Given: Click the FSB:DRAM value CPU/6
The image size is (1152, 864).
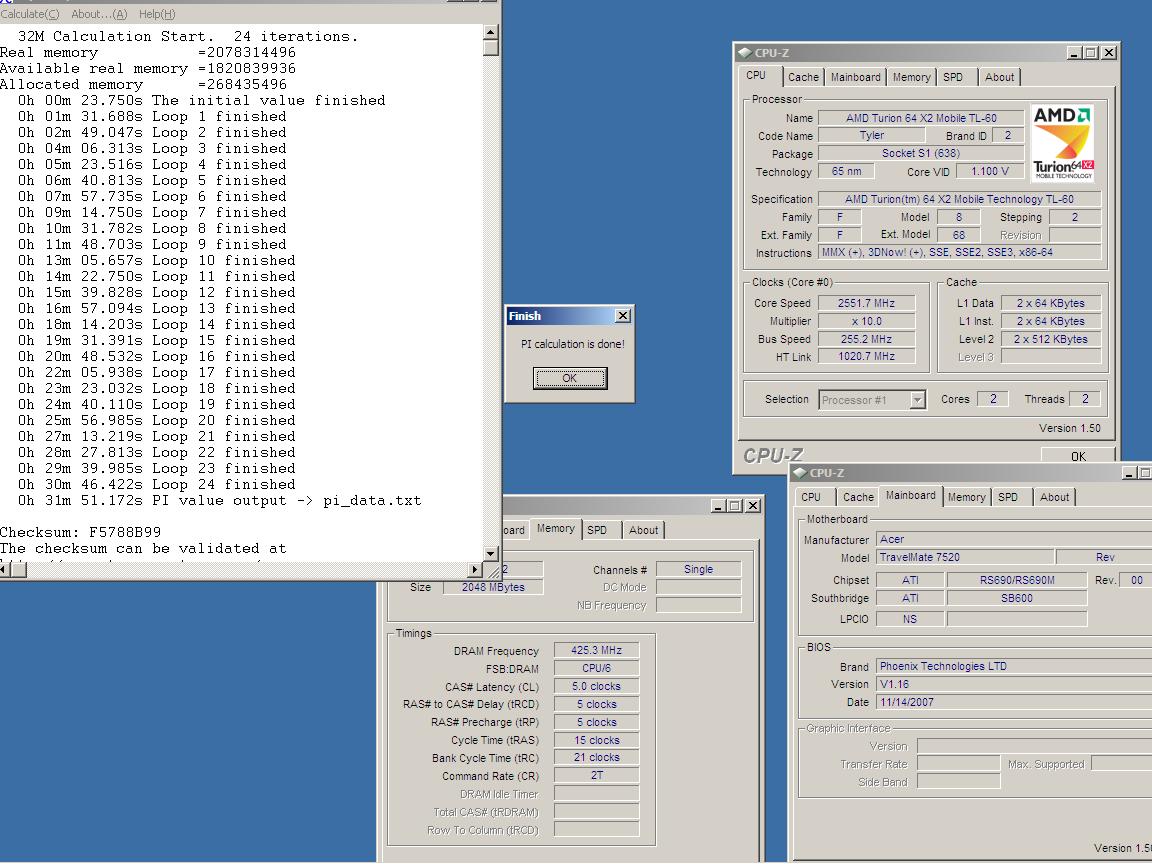Looking at the screenshot, I should click(x=596, y=668).
